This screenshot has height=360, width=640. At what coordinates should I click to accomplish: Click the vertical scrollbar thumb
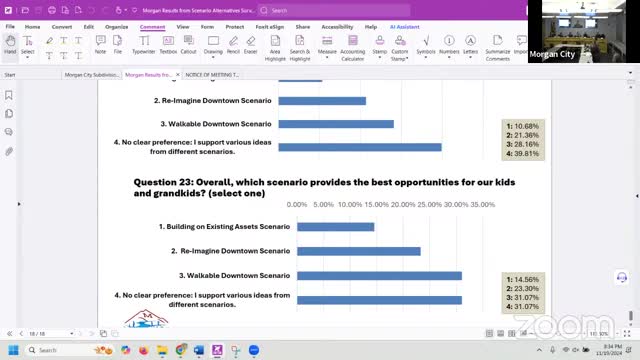(x=631, y=315)
